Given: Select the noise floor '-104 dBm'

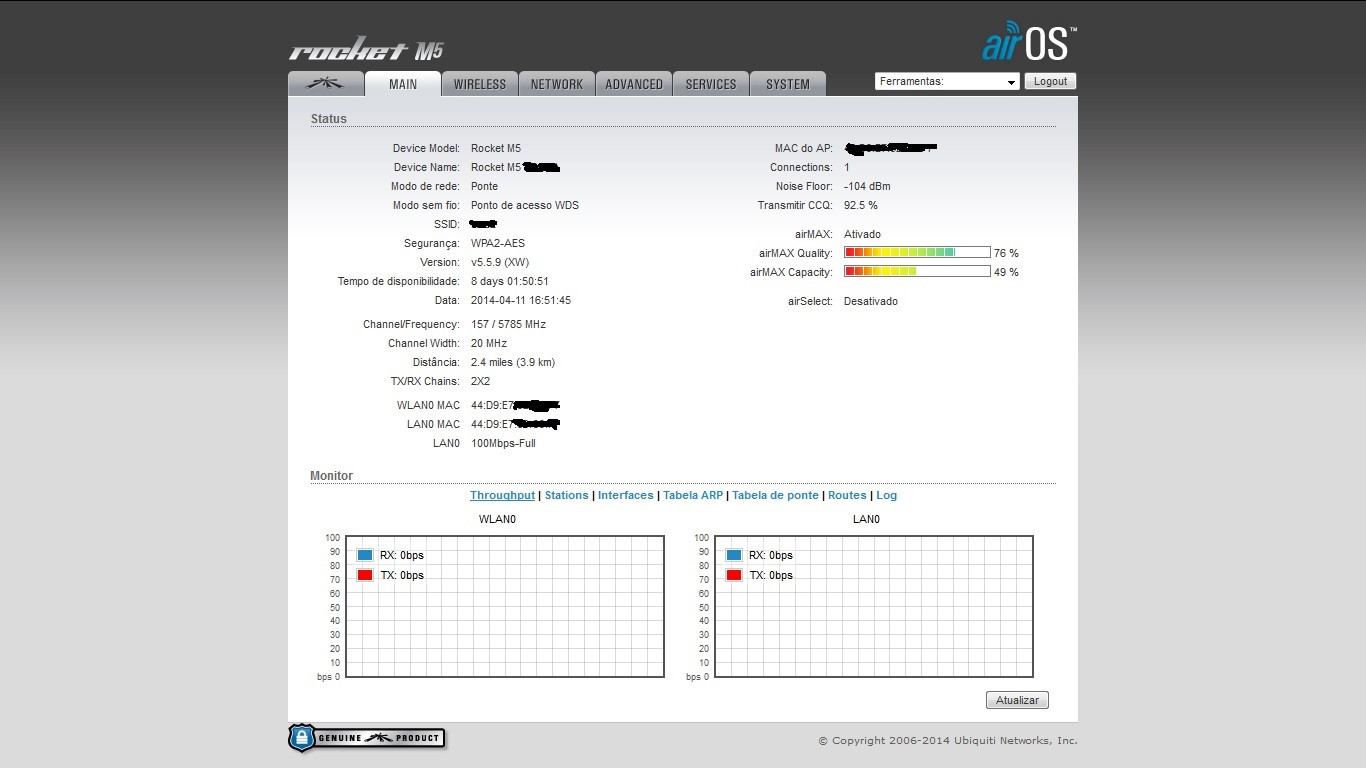Looking at the screenshot, I should pos(867,187).
